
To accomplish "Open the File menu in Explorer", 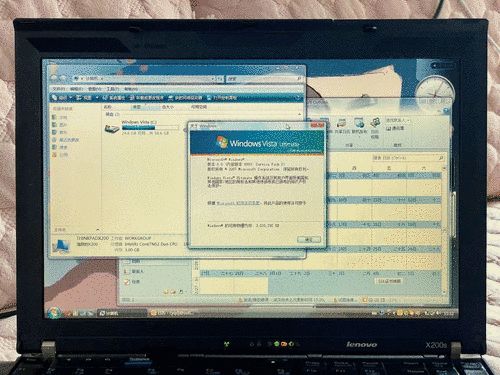I will 59,89.
